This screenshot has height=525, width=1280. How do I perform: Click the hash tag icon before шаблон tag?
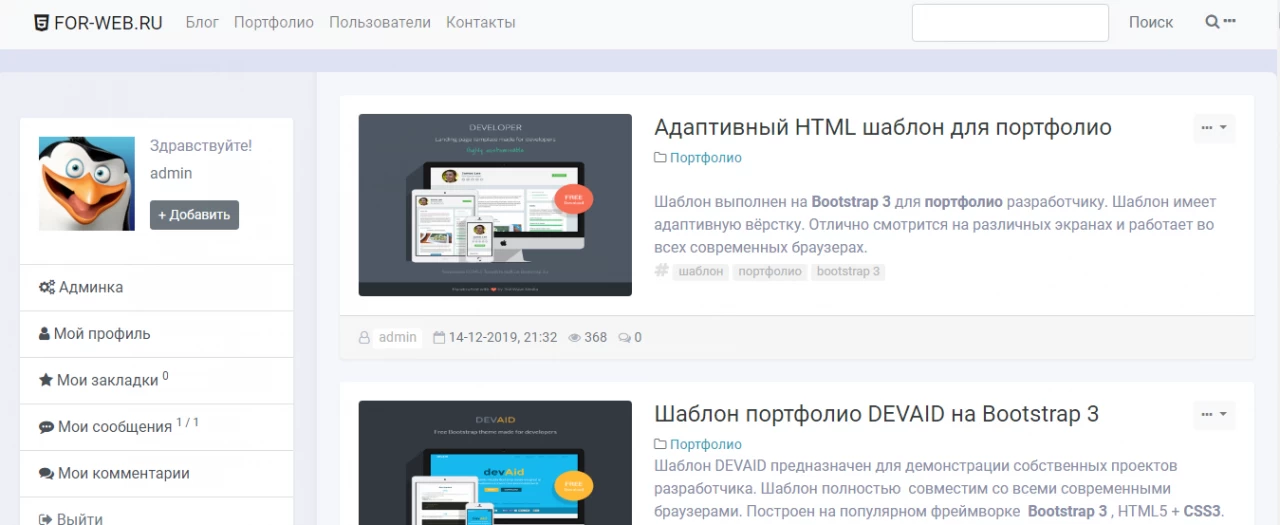661,271
